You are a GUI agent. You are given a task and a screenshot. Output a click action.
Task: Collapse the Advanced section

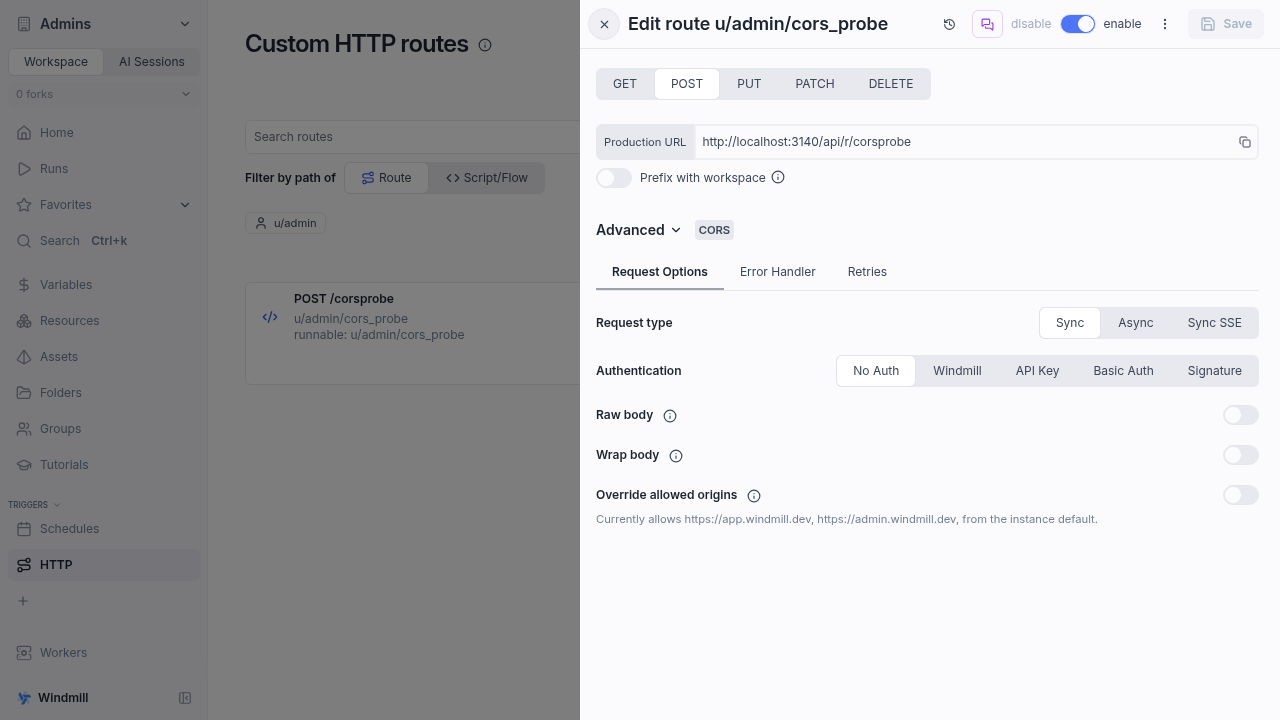pos(638,230)
